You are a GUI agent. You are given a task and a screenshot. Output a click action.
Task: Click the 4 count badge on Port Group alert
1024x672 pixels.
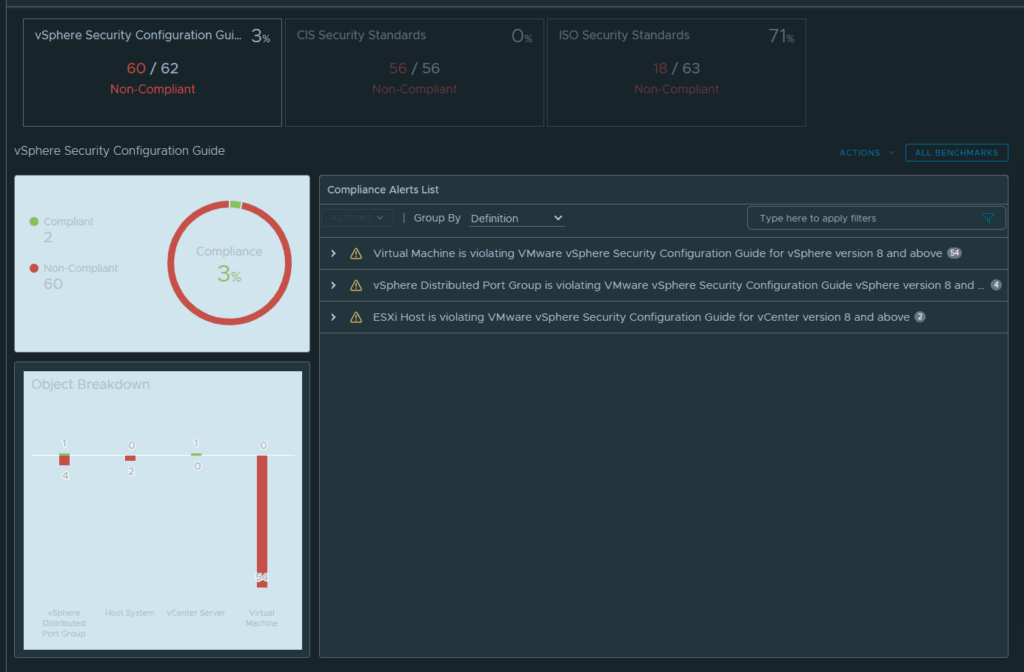tap(996, 285)
